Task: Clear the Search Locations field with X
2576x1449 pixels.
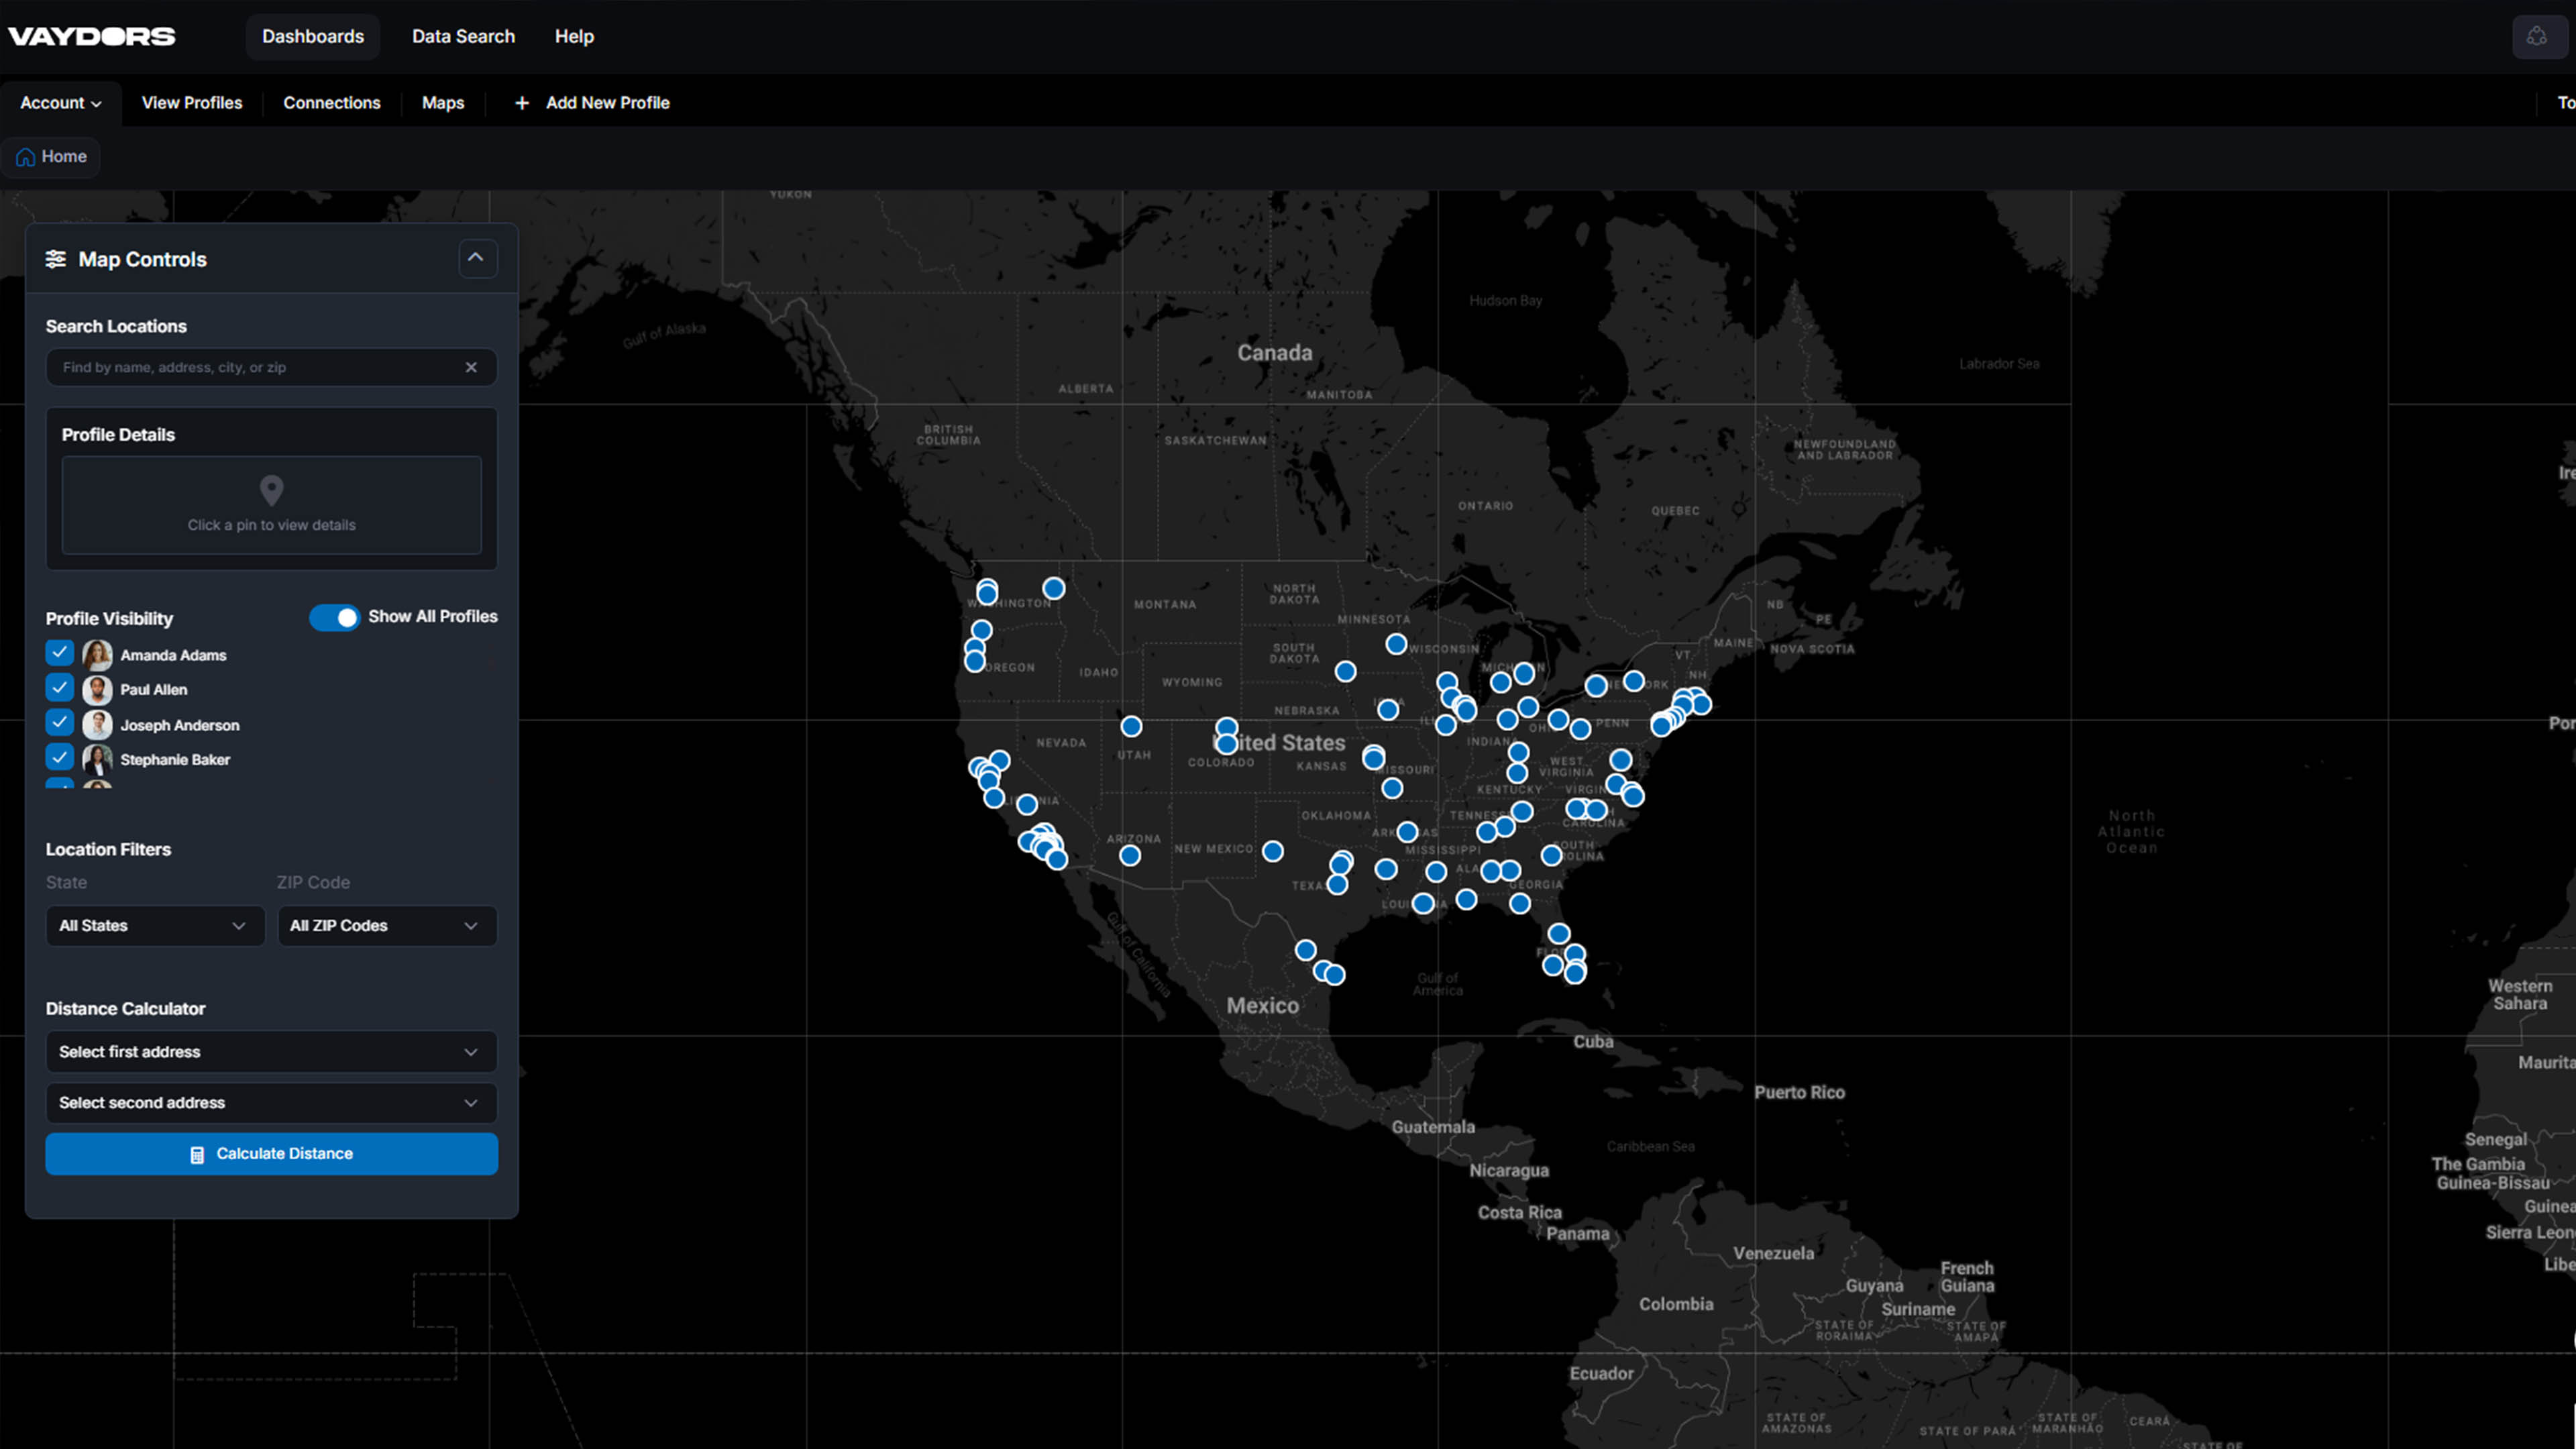Action: (471, 367)
